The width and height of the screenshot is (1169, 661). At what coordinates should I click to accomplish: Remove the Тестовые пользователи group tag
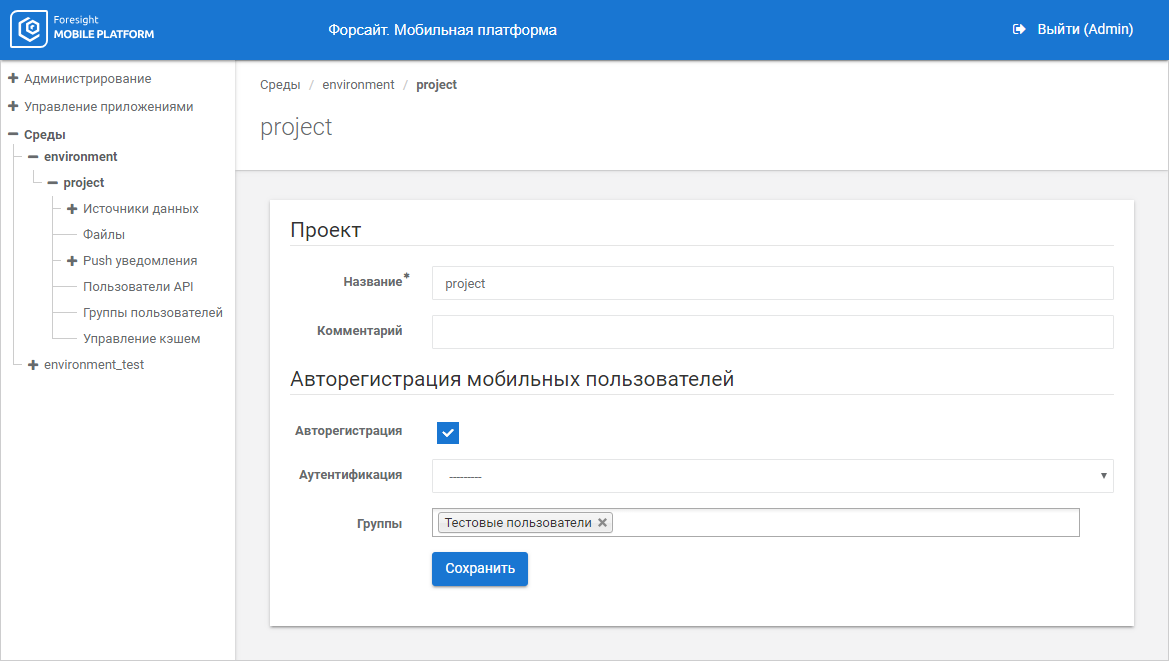pos(603,523)
